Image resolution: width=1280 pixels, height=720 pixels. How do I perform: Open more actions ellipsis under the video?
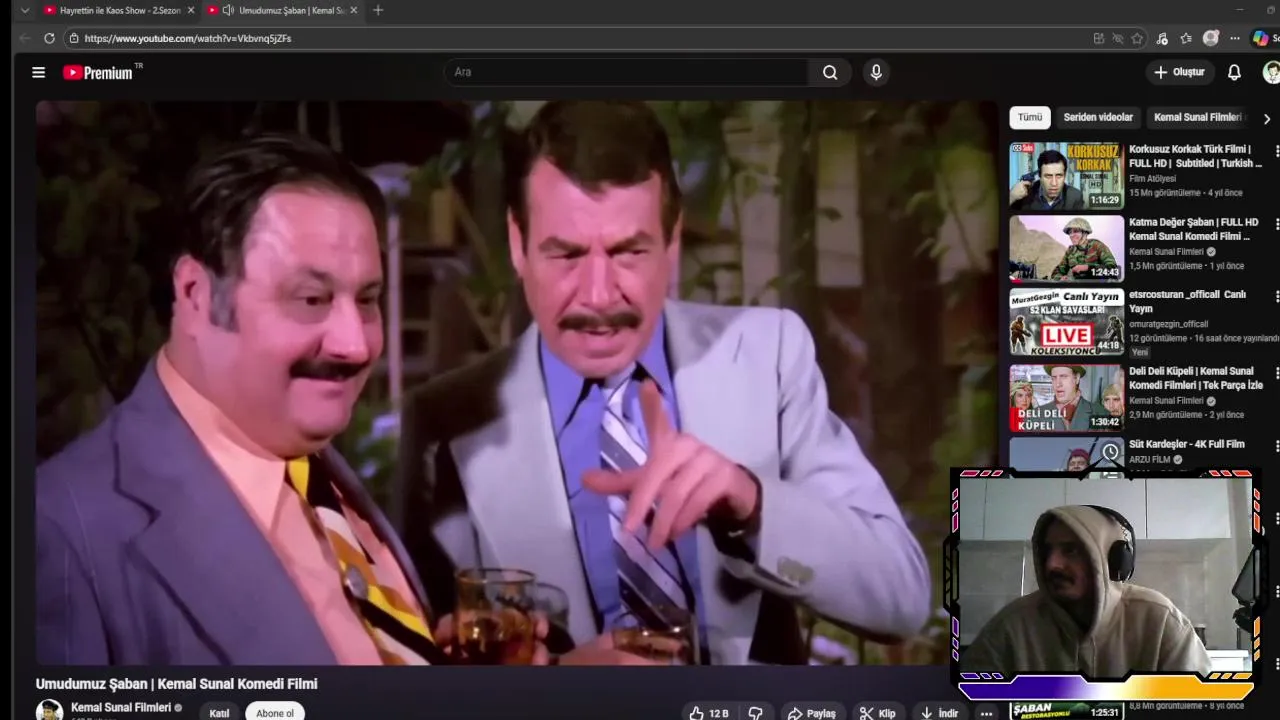pos(986,713)
